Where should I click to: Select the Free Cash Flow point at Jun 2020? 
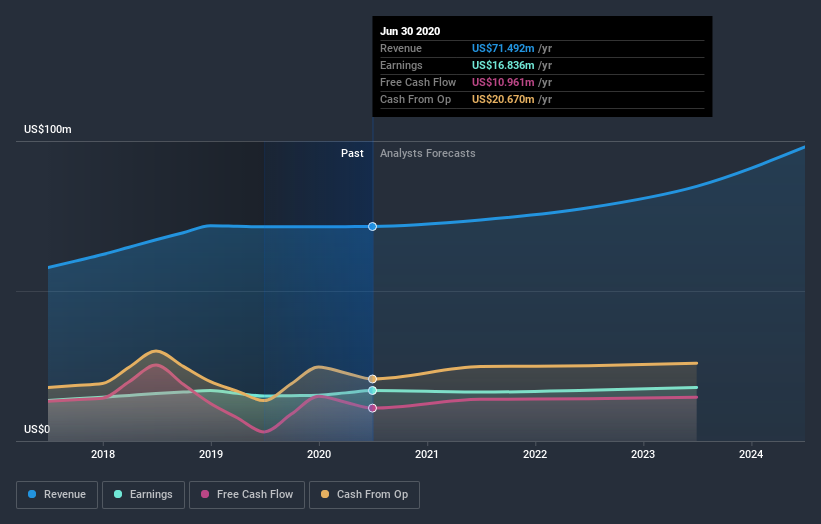tap(372, 408)
